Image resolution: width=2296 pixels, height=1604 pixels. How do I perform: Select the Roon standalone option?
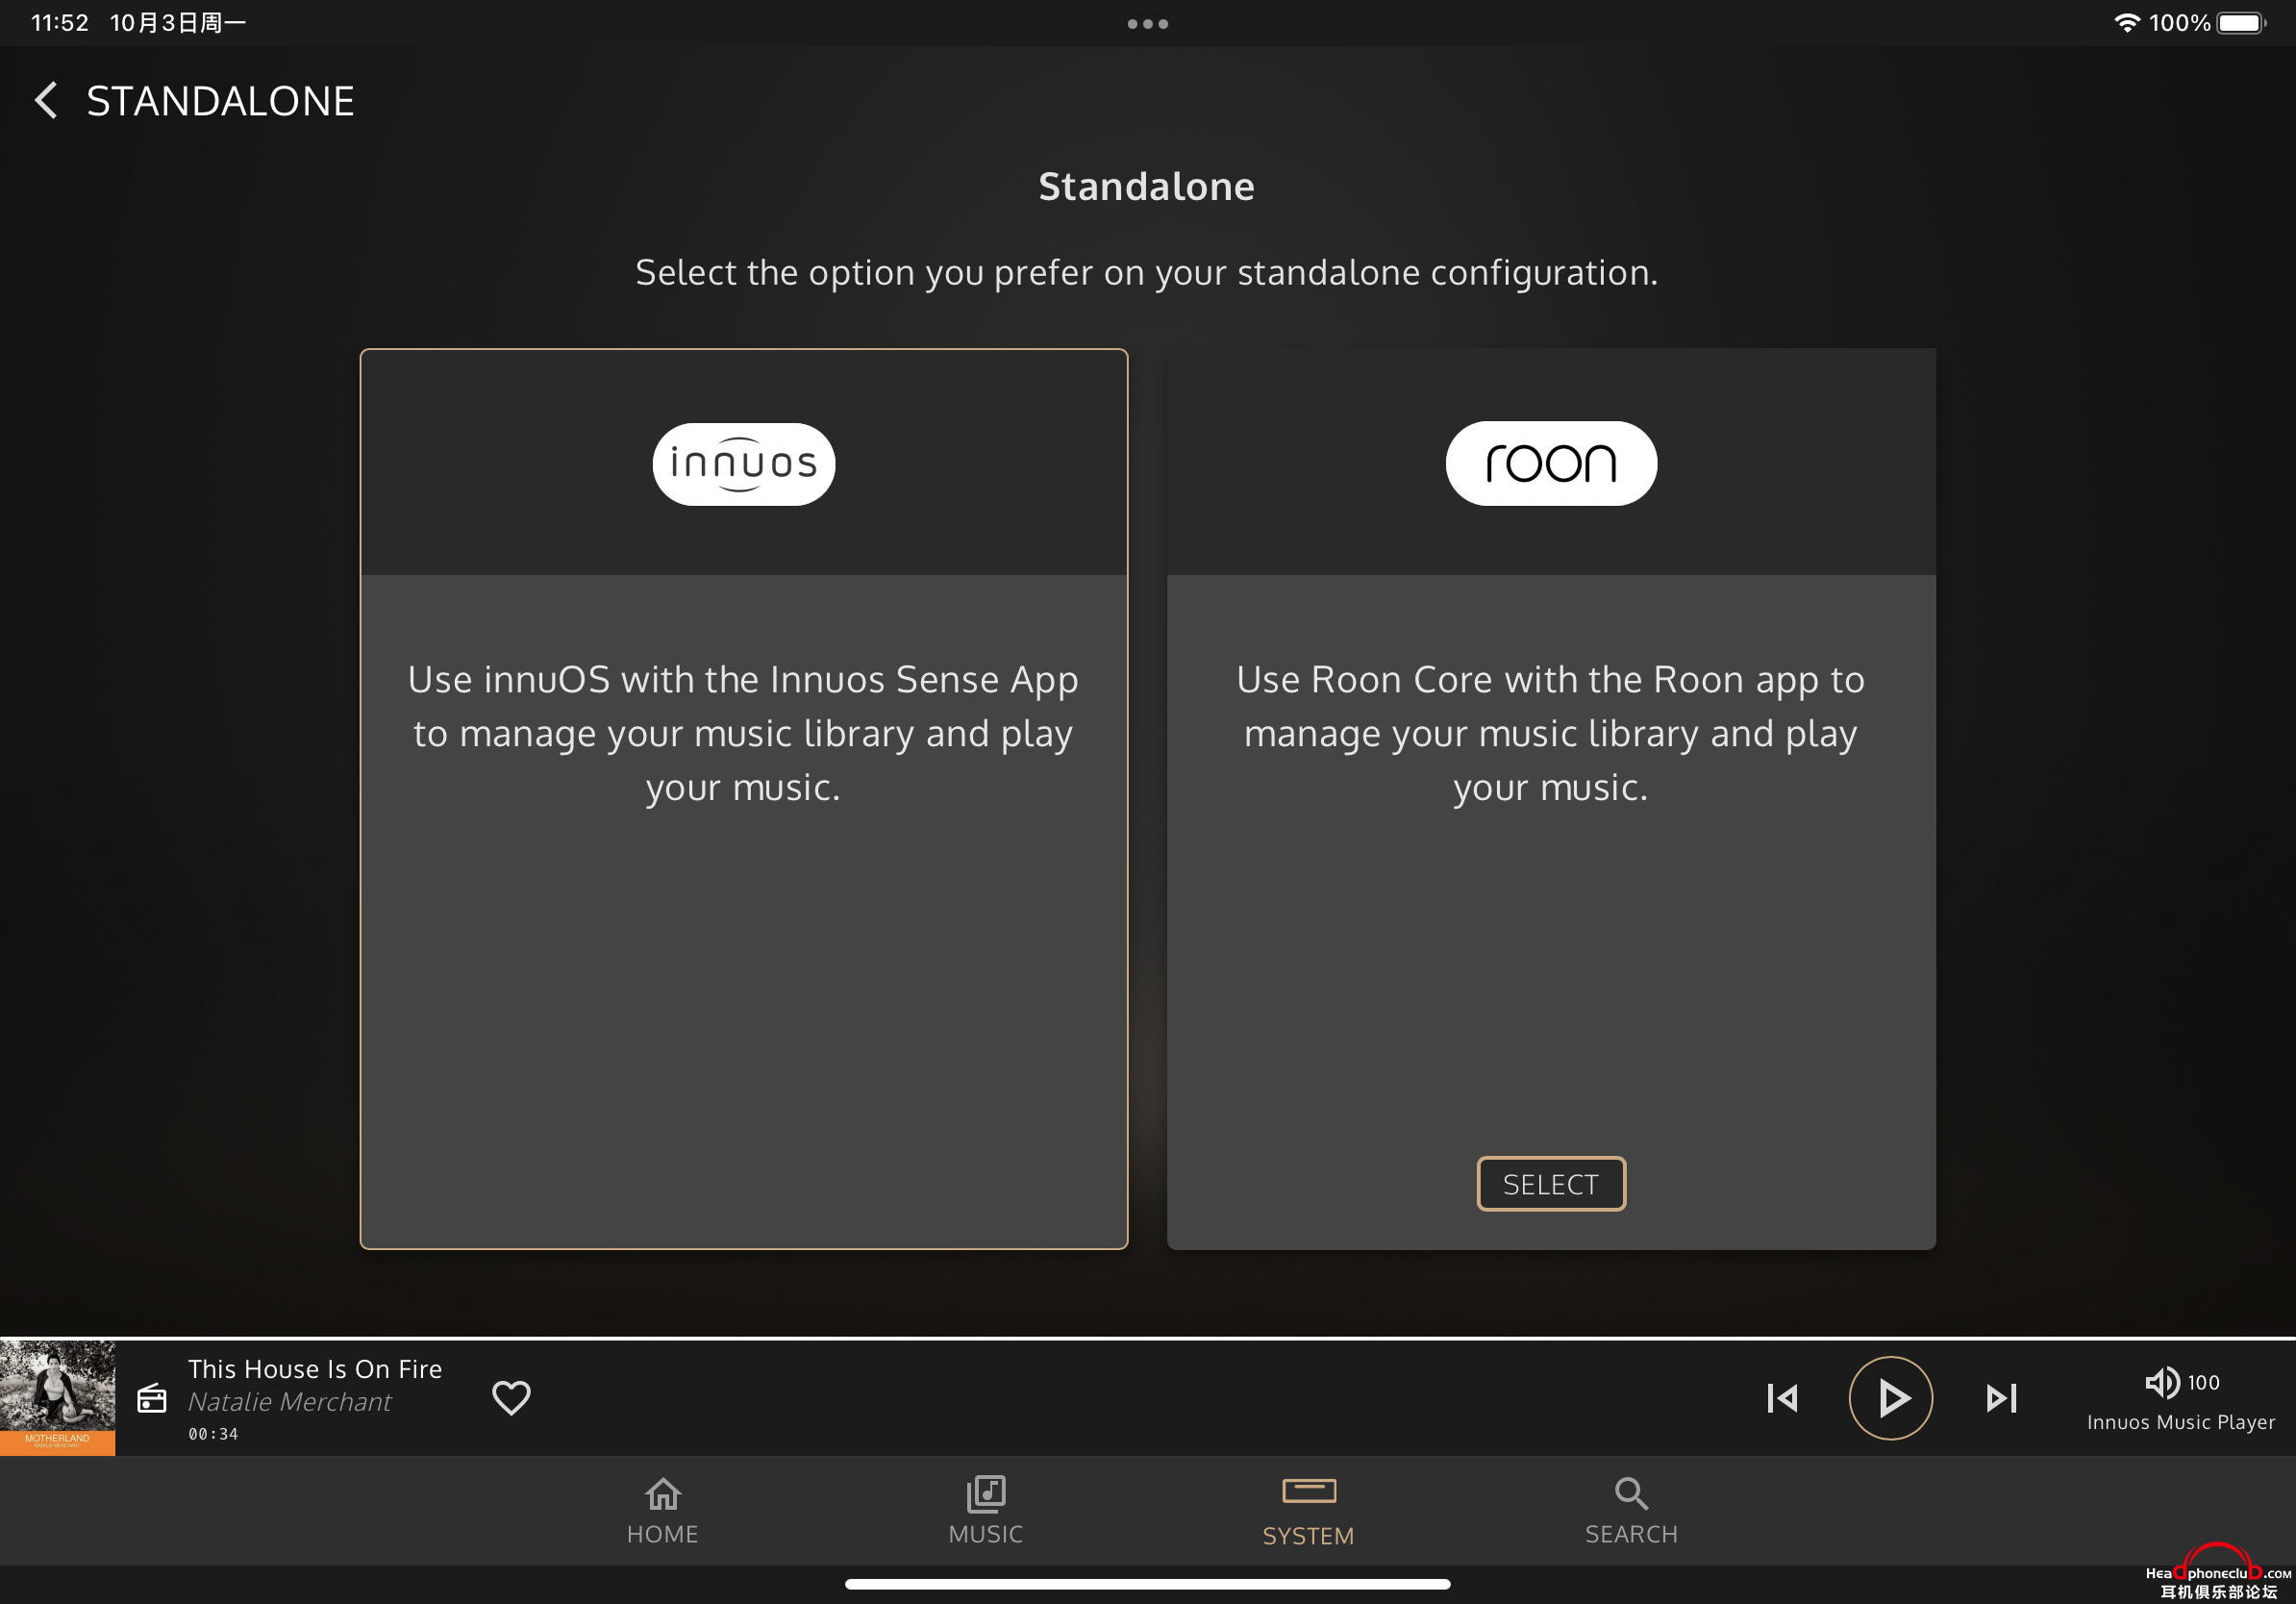pos(1551,1184)
